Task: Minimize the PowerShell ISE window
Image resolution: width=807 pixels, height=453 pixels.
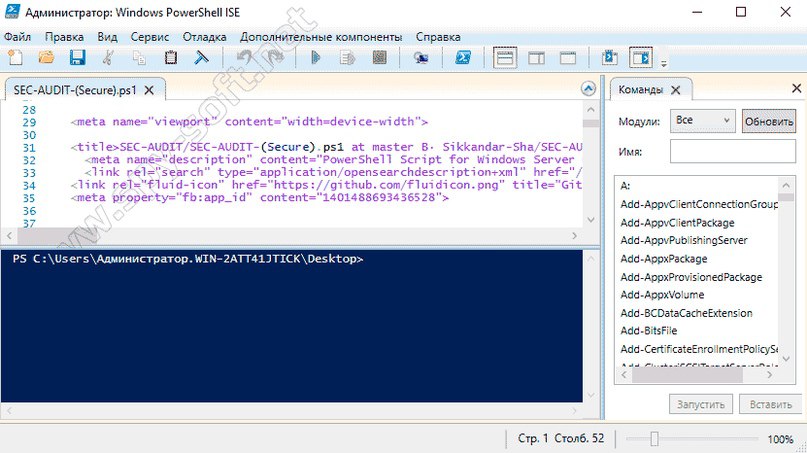Action: [x=697, y=12]
